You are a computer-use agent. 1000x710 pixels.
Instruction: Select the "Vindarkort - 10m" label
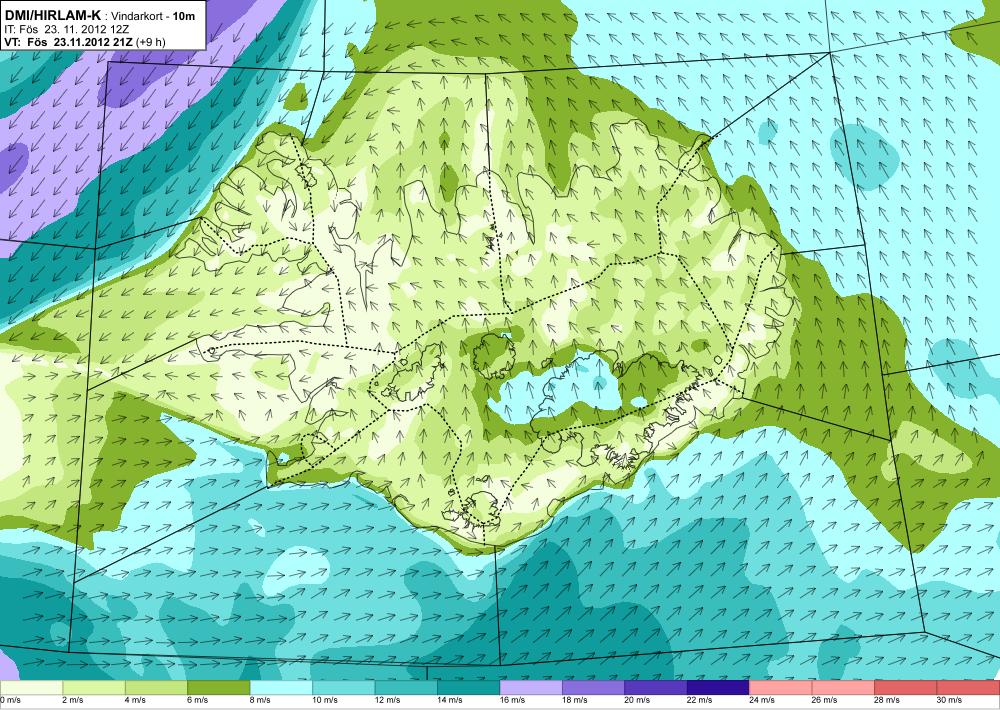click(153, 16)
